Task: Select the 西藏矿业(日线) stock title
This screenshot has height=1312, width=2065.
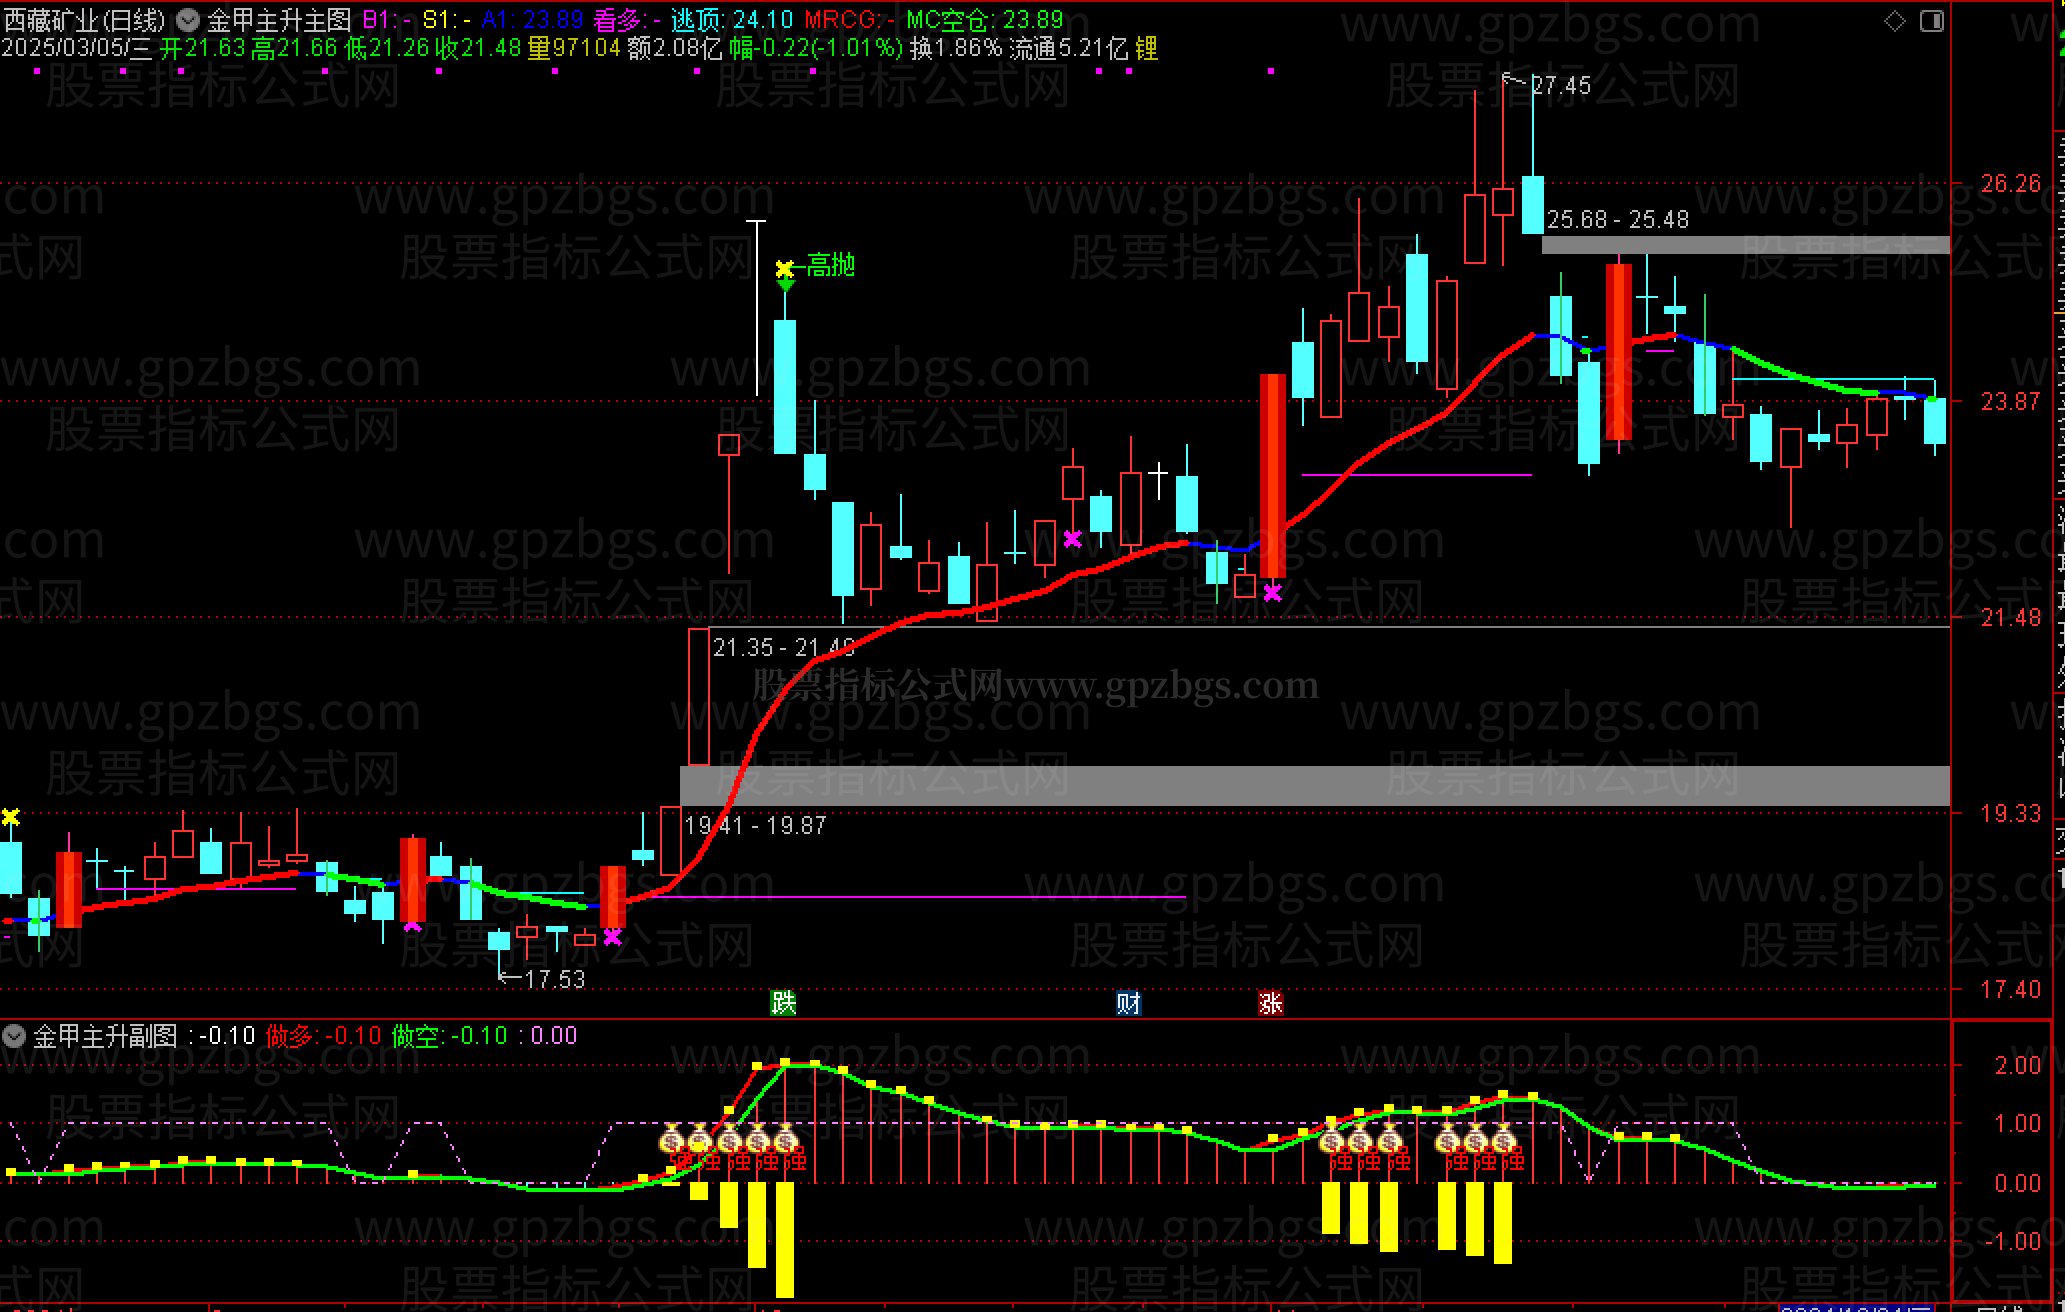Action: pos(84,19)
